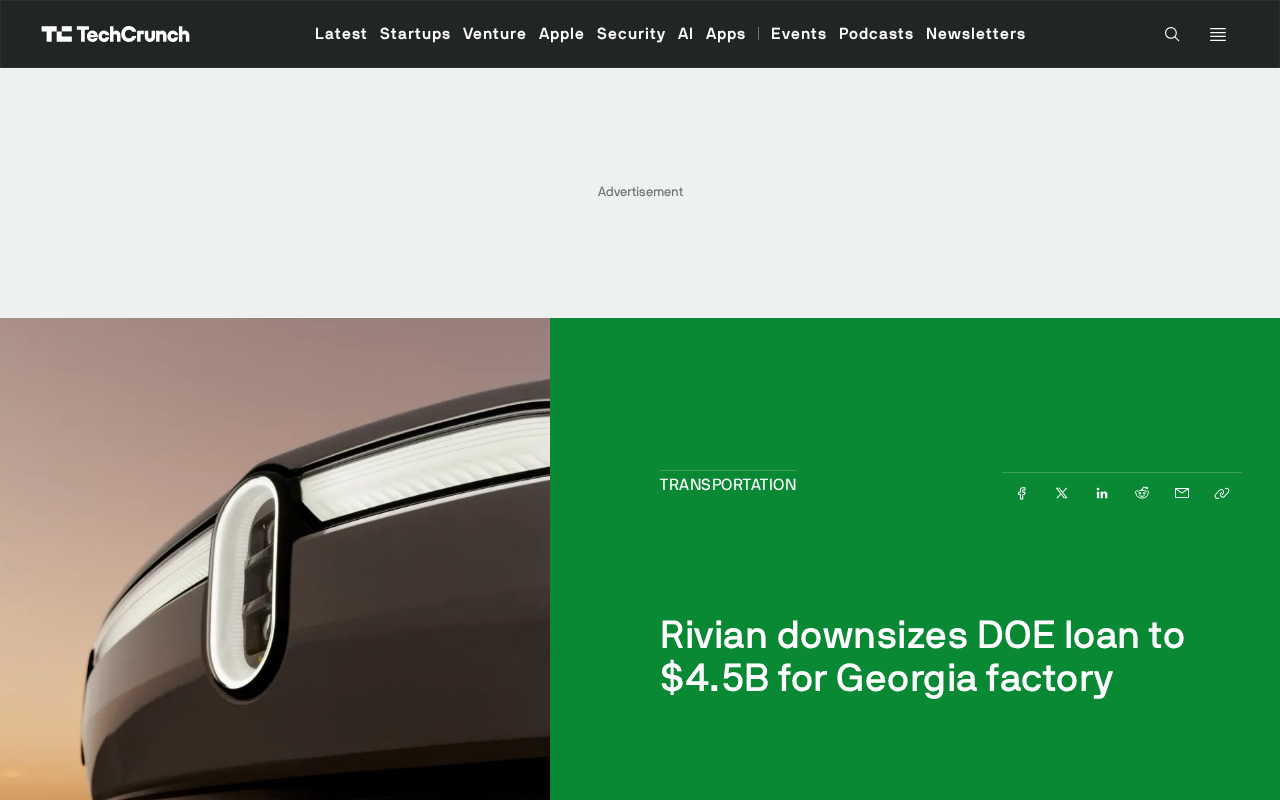This screenshot has height=800, width=1280.
Task: Open the hamburger menu icon
Action: click(1218, 34)
